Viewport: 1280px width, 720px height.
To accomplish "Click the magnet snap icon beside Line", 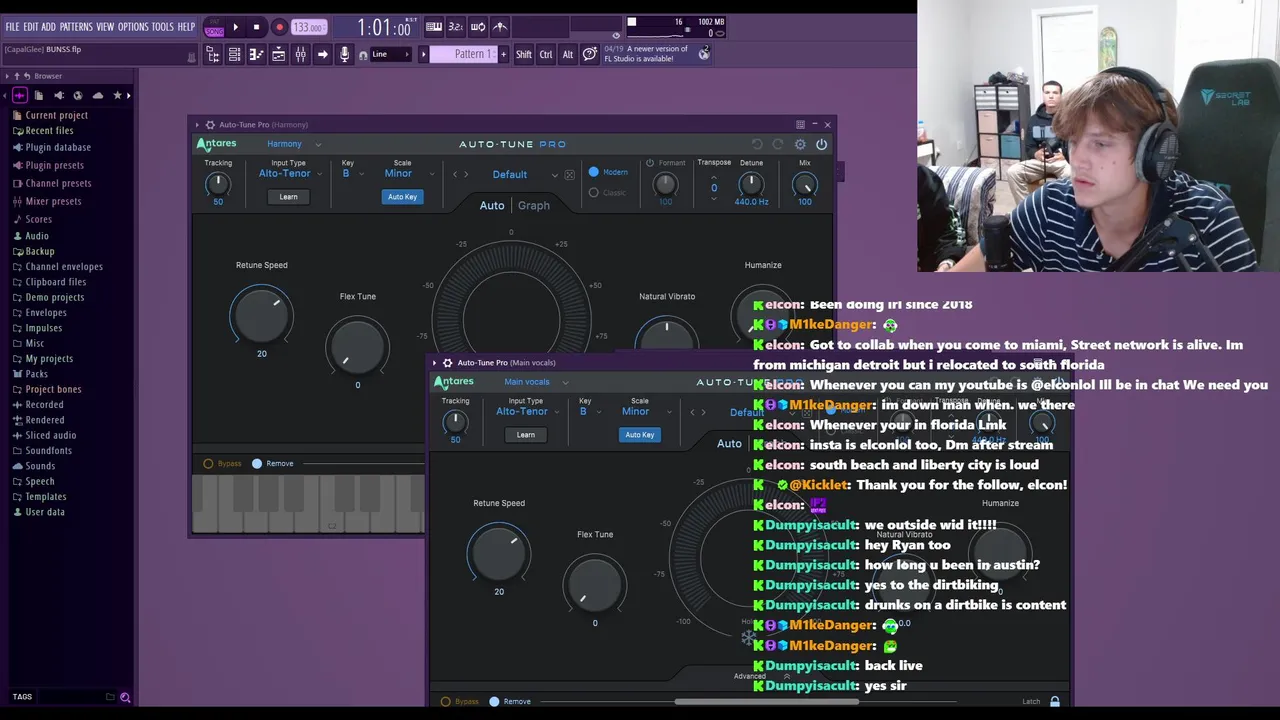I will [x=363, y=56].
